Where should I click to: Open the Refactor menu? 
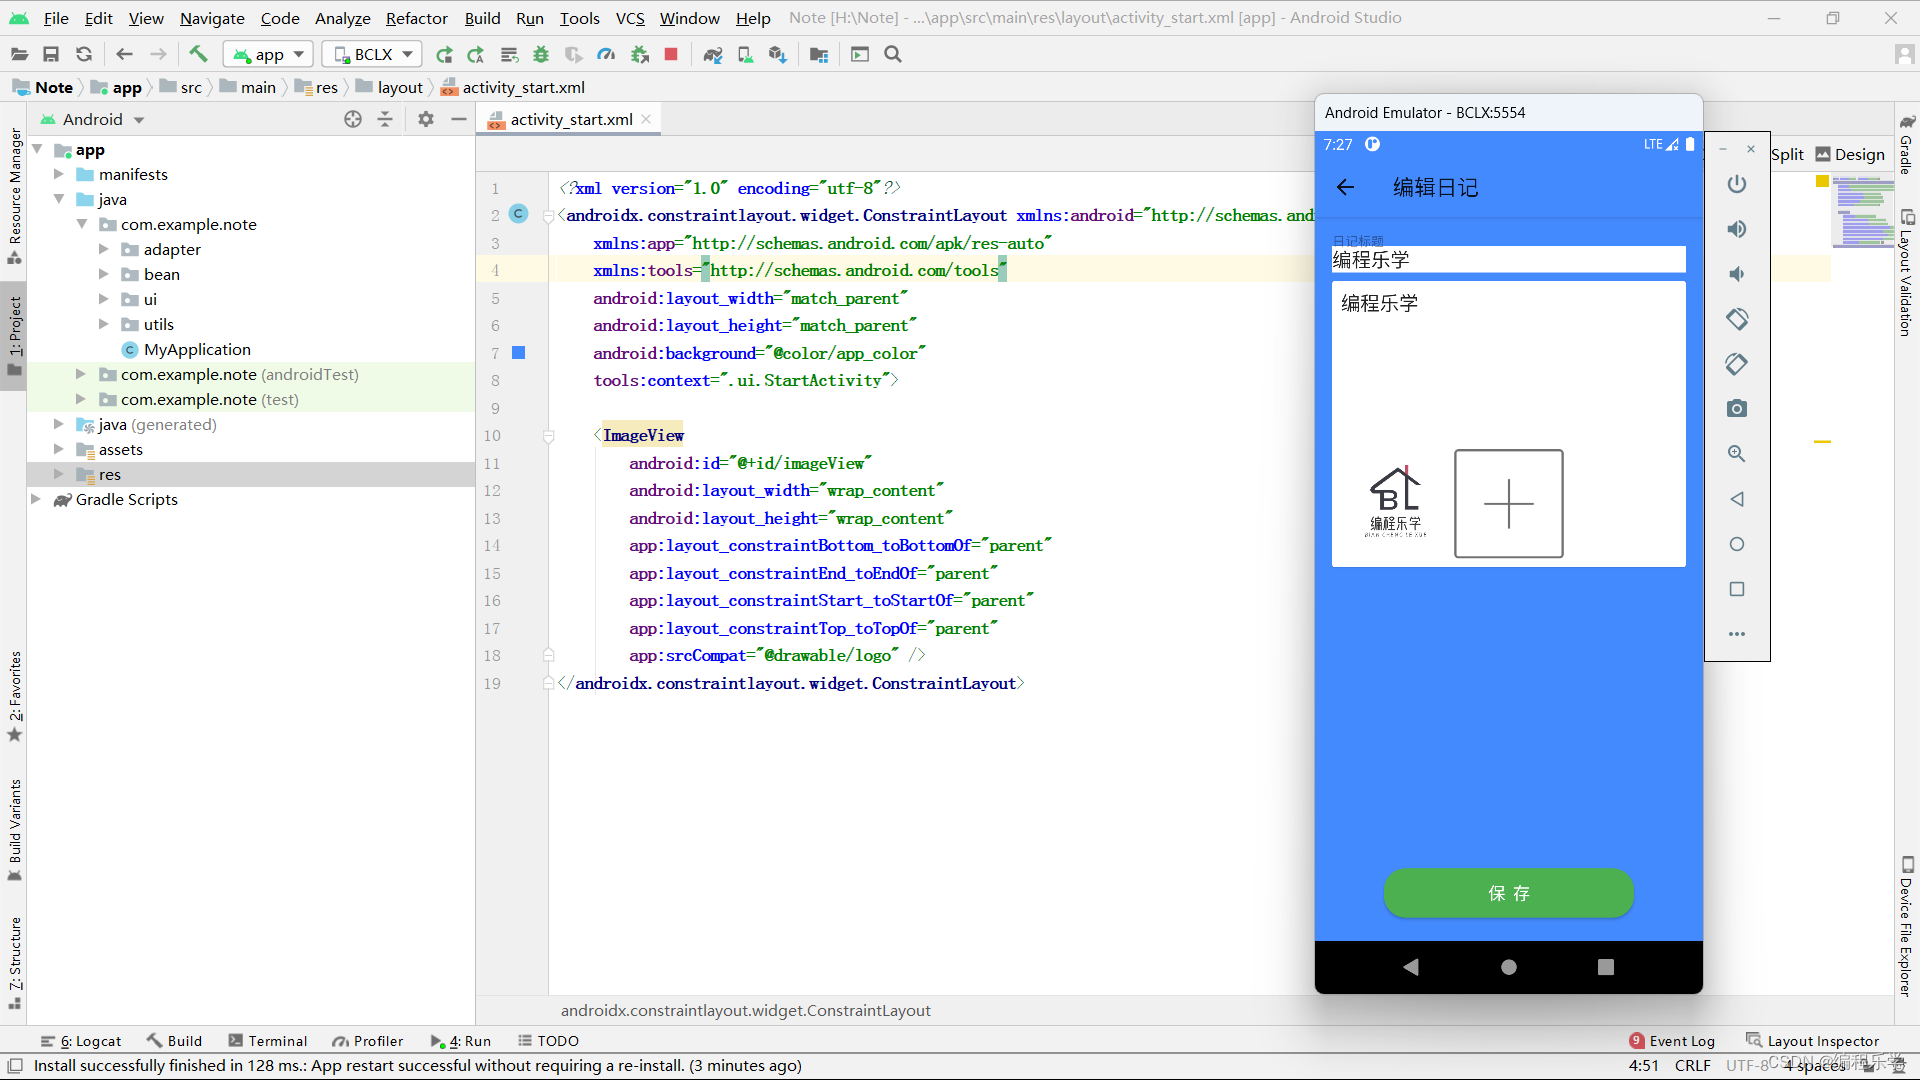coord(416,18)
